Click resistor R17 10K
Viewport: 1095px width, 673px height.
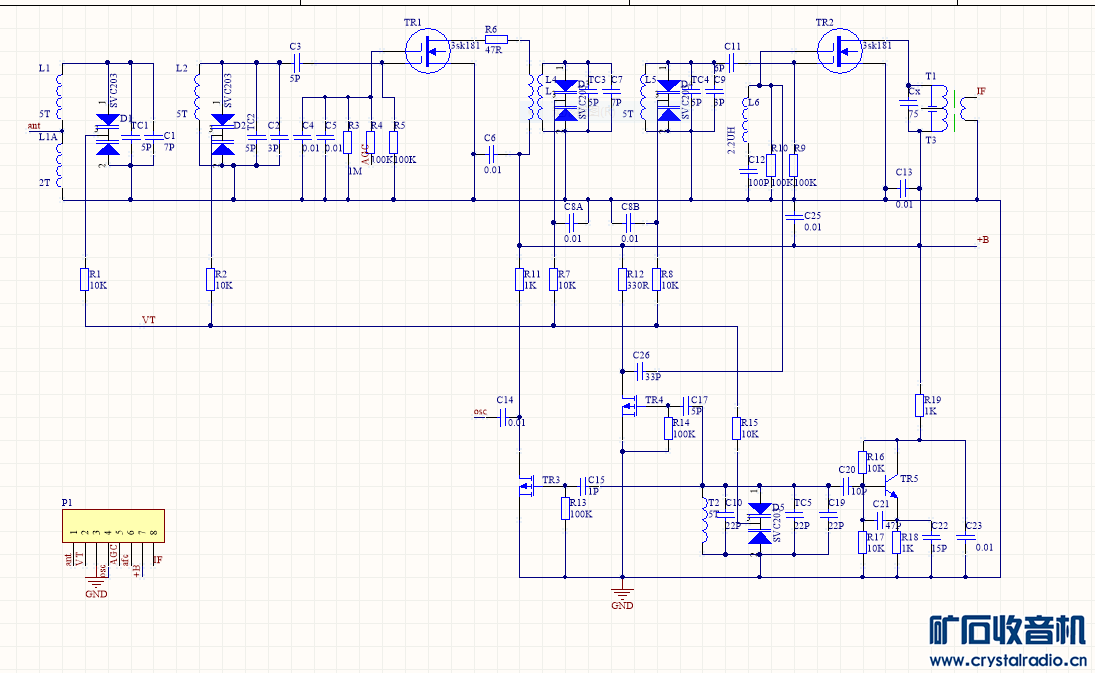[x=862, y=542]
